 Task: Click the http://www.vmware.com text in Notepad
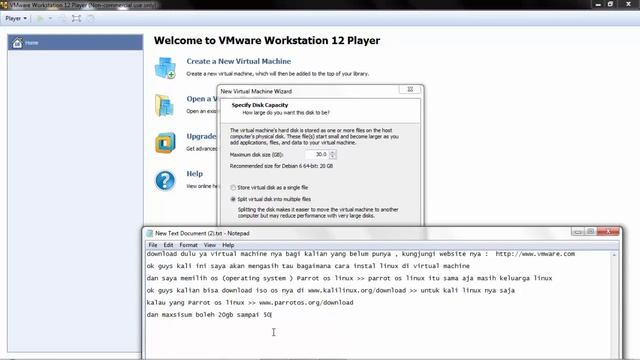tap(535, 254)
